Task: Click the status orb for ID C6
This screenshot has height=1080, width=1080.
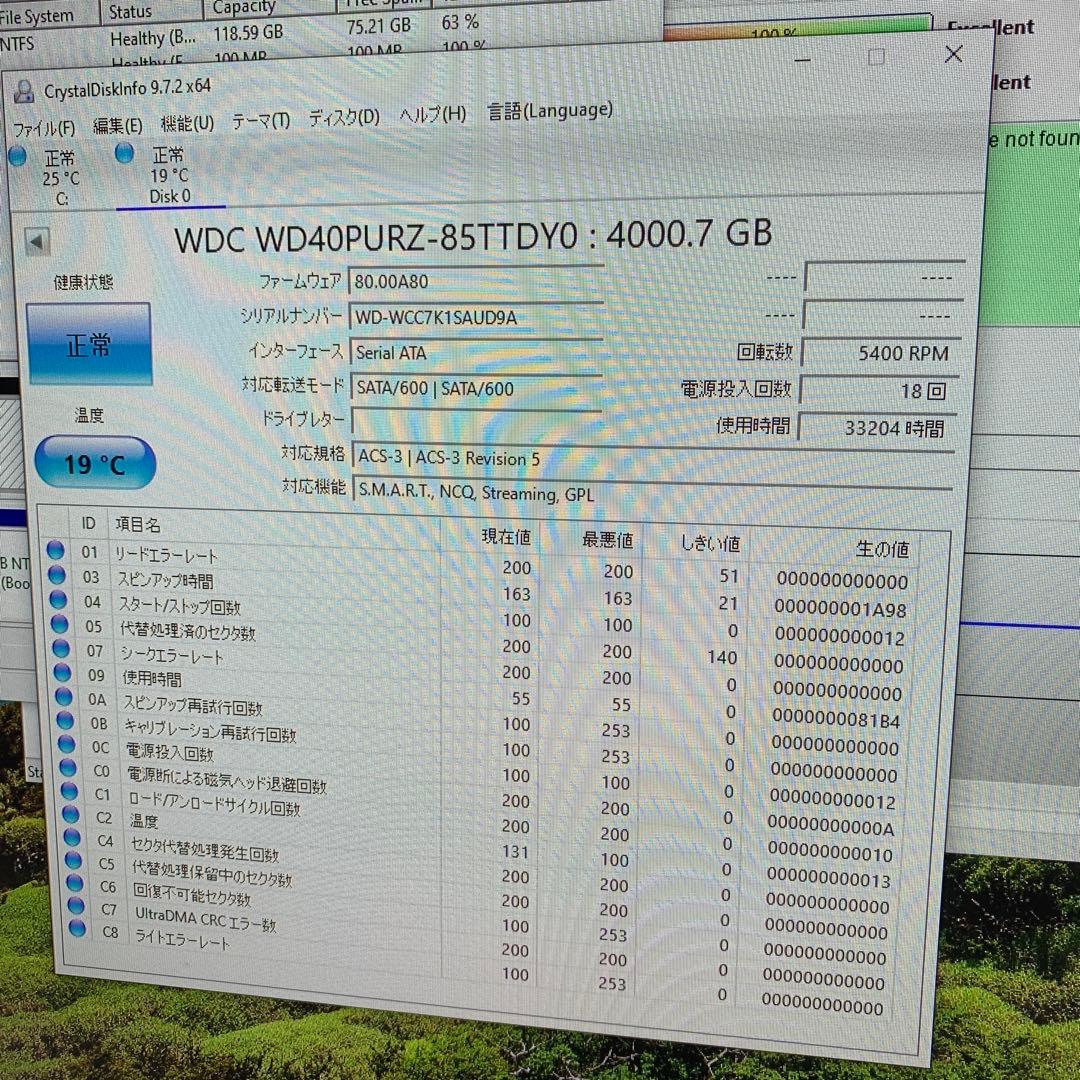Action: (75, 884)
